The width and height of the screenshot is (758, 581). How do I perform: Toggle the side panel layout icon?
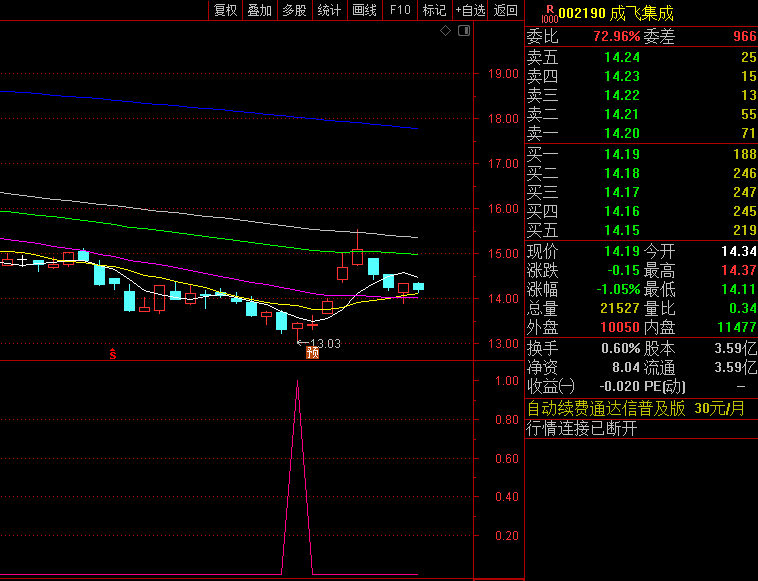tap(464, 31)
